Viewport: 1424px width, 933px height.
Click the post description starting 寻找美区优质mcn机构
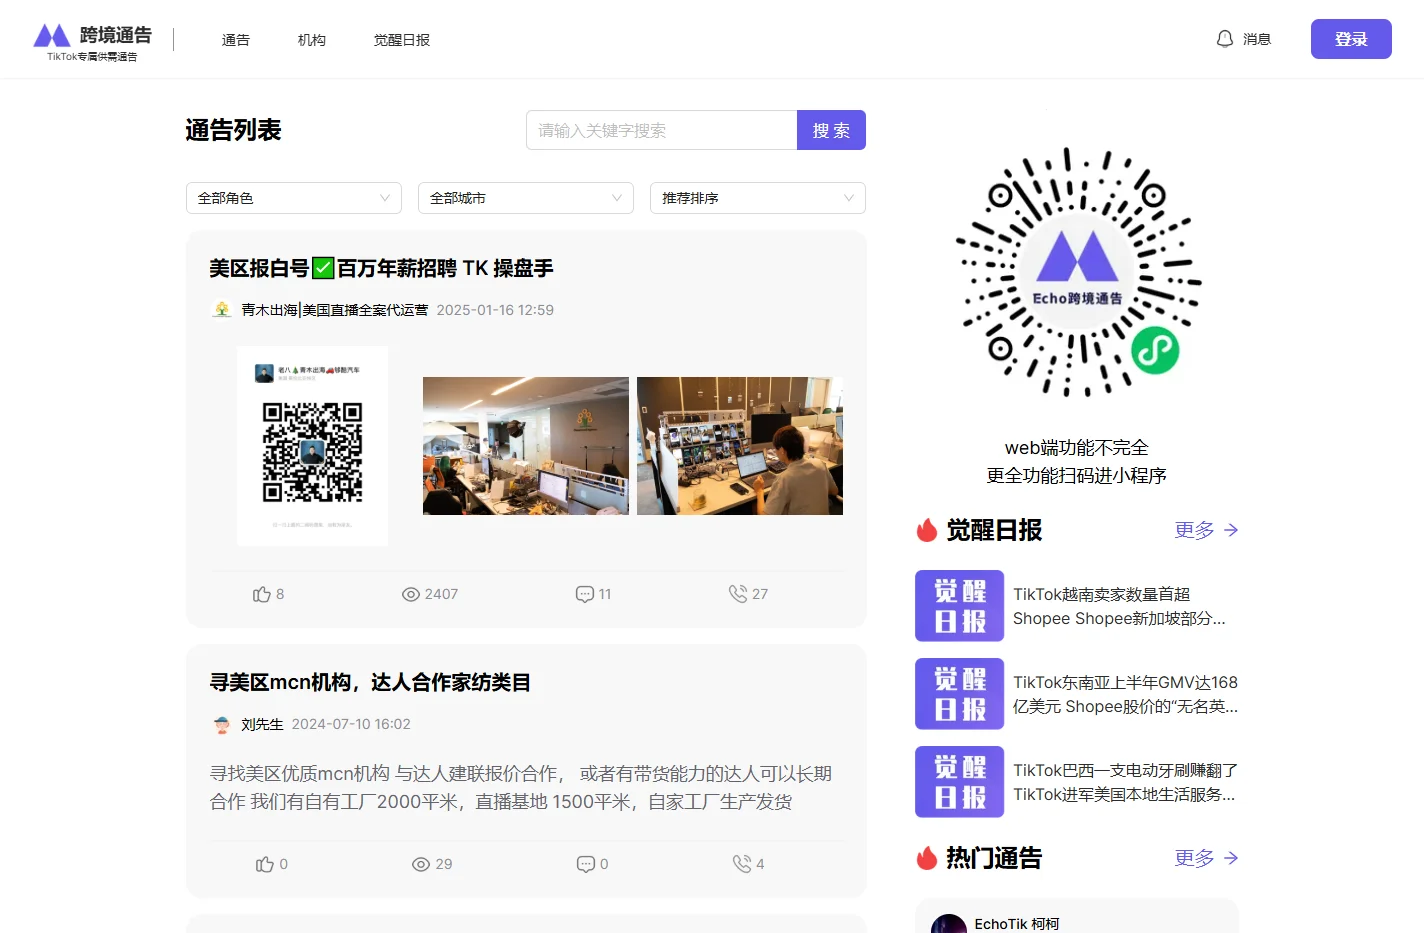[521, 788]
